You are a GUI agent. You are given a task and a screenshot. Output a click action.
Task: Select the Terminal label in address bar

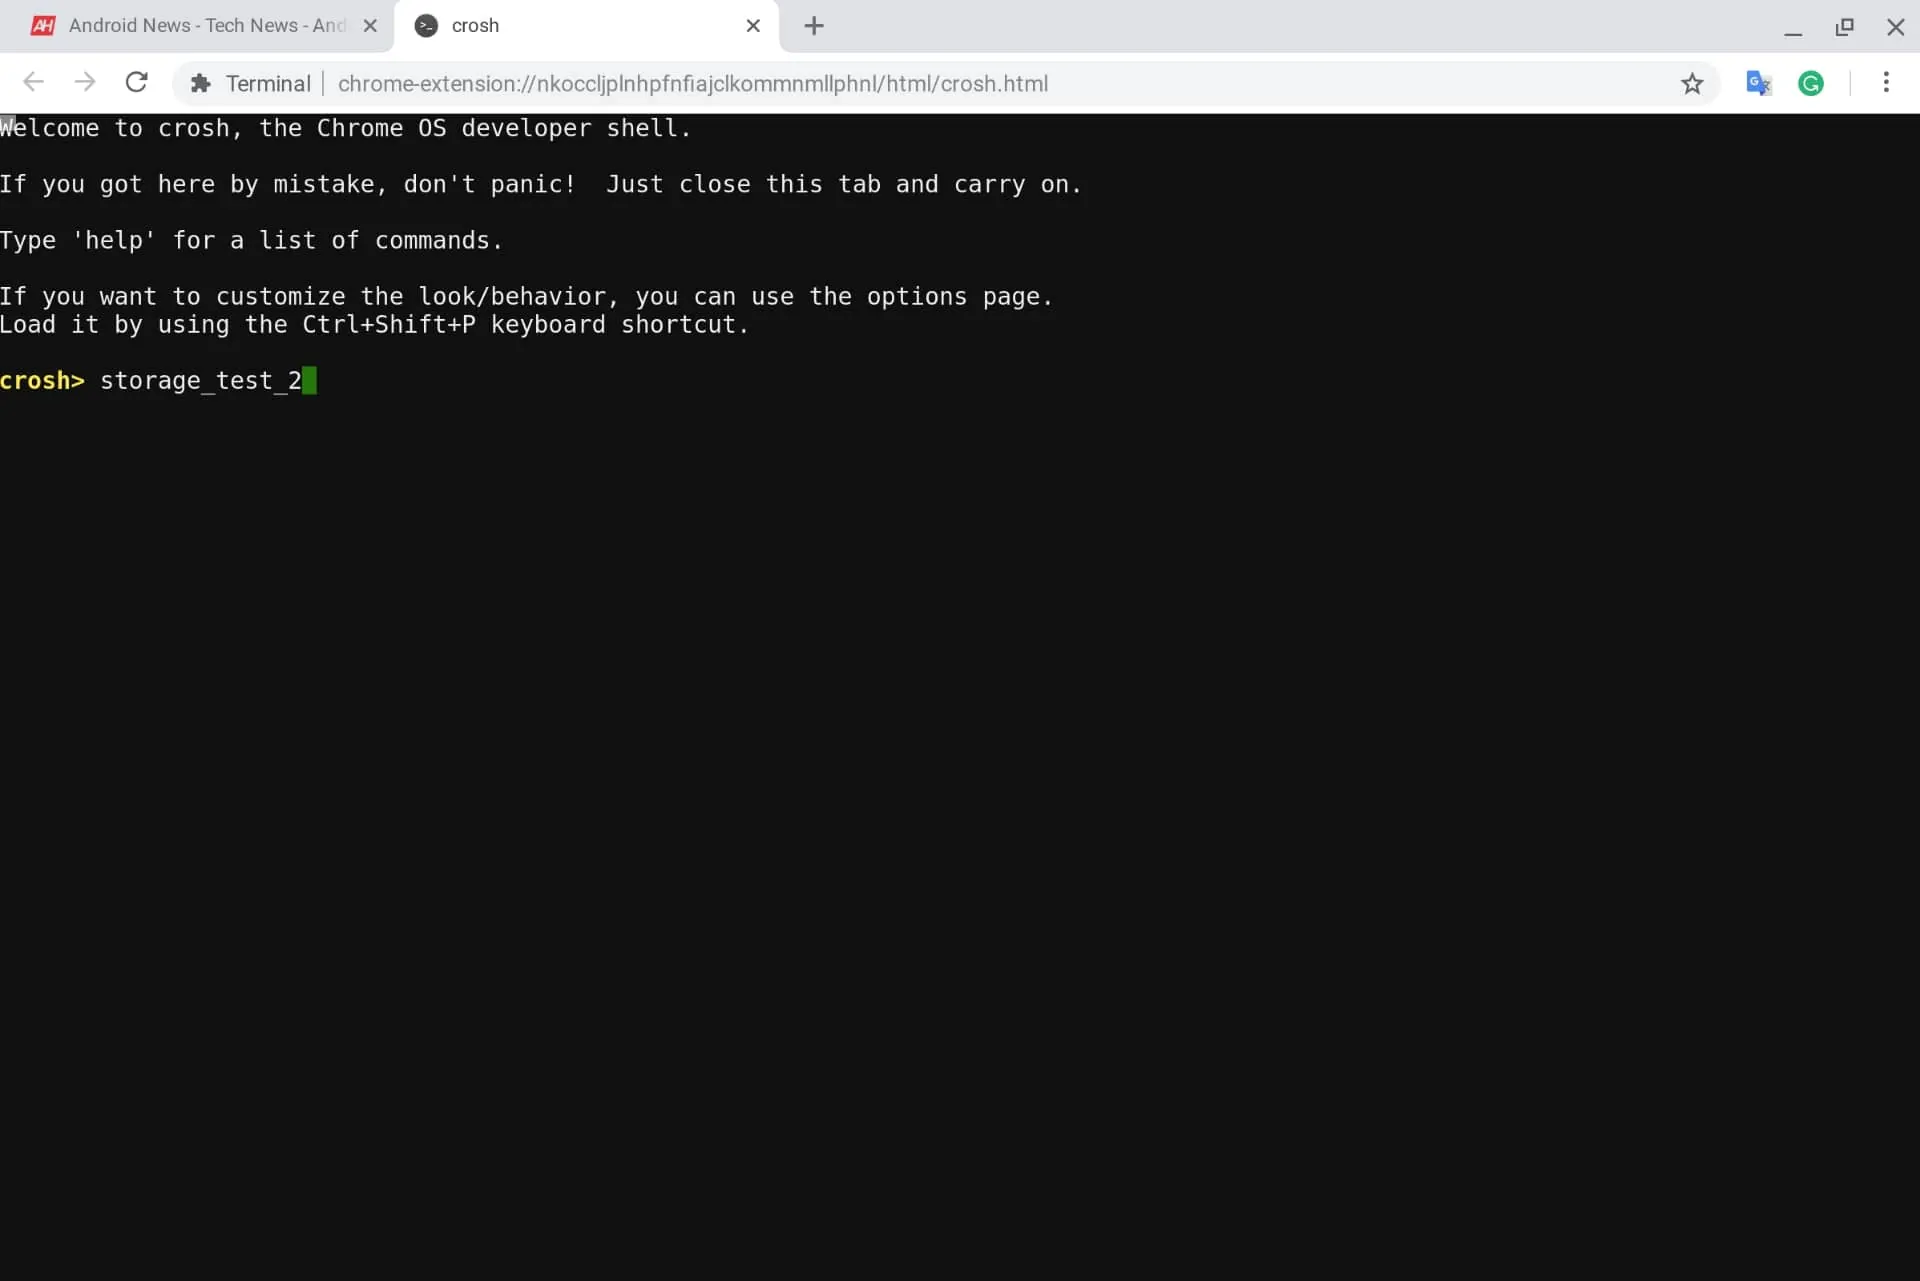267,83
